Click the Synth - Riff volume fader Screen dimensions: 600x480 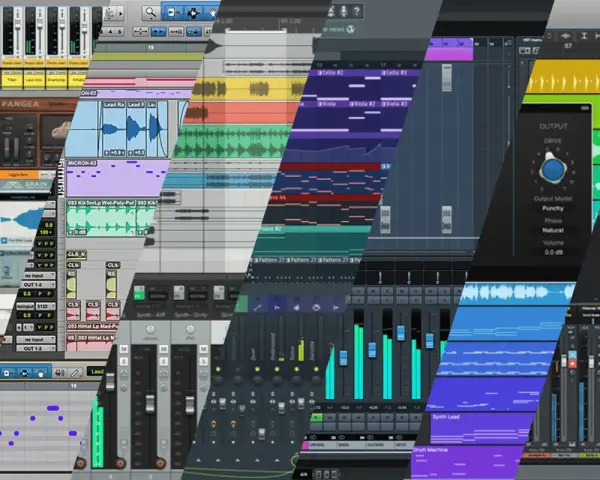150,403
